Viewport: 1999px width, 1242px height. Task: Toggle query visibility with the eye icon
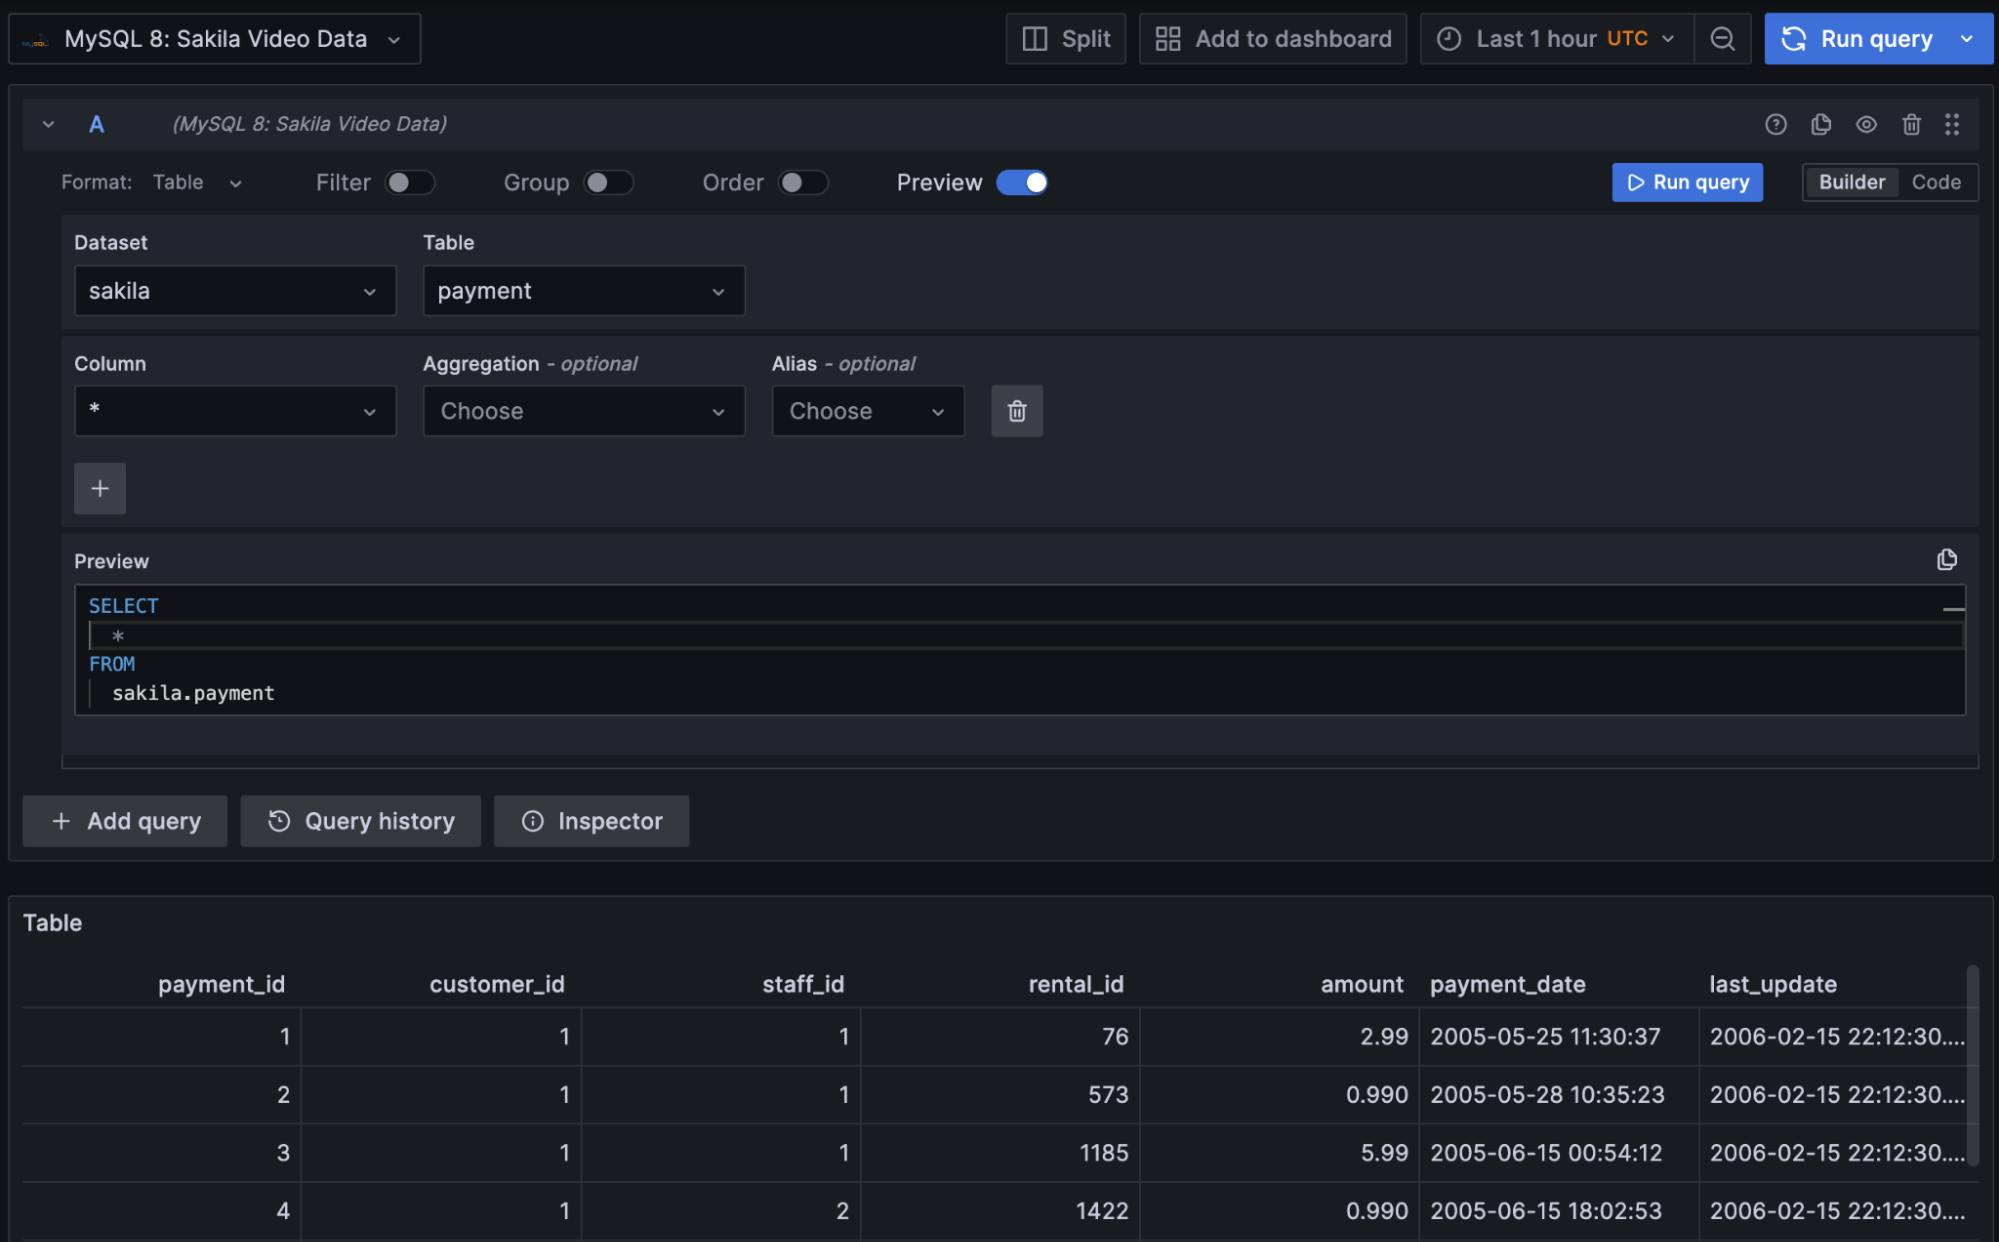pyautogui.click(x=1866, y=124)
